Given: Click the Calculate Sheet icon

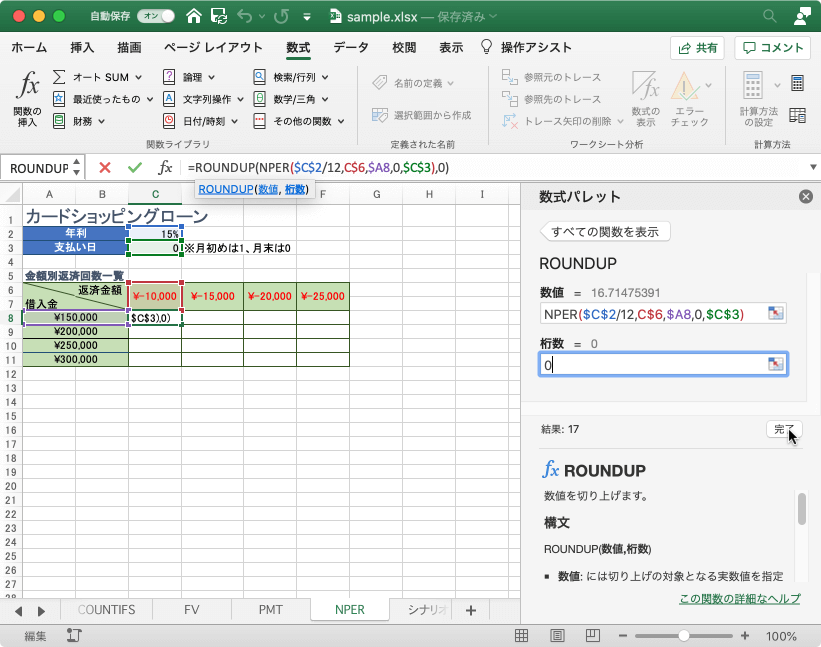Looking at the screenshot, I should (x=797, y=115).
